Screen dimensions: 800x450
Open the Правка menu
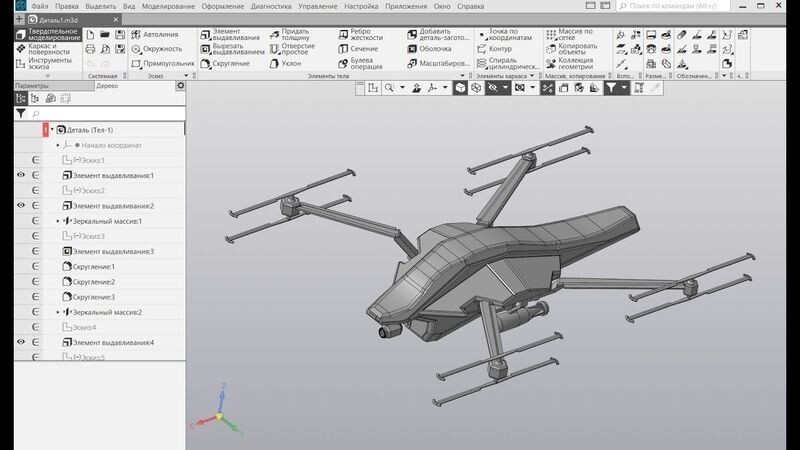point(66,6)
